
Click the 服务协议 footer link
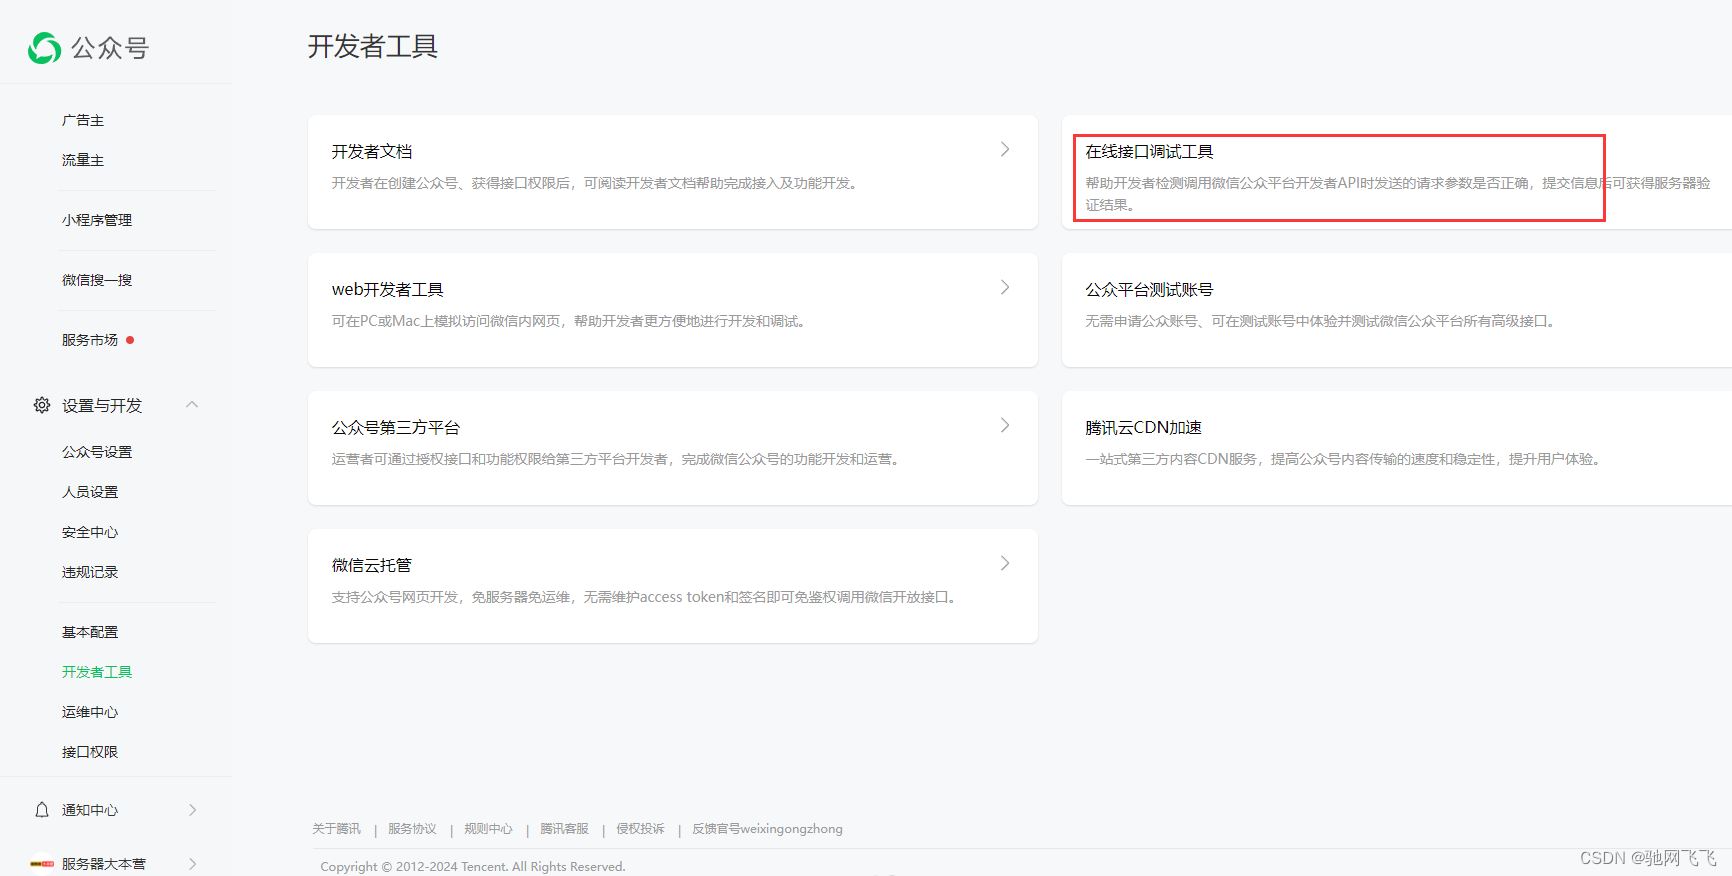pos(412,829)
